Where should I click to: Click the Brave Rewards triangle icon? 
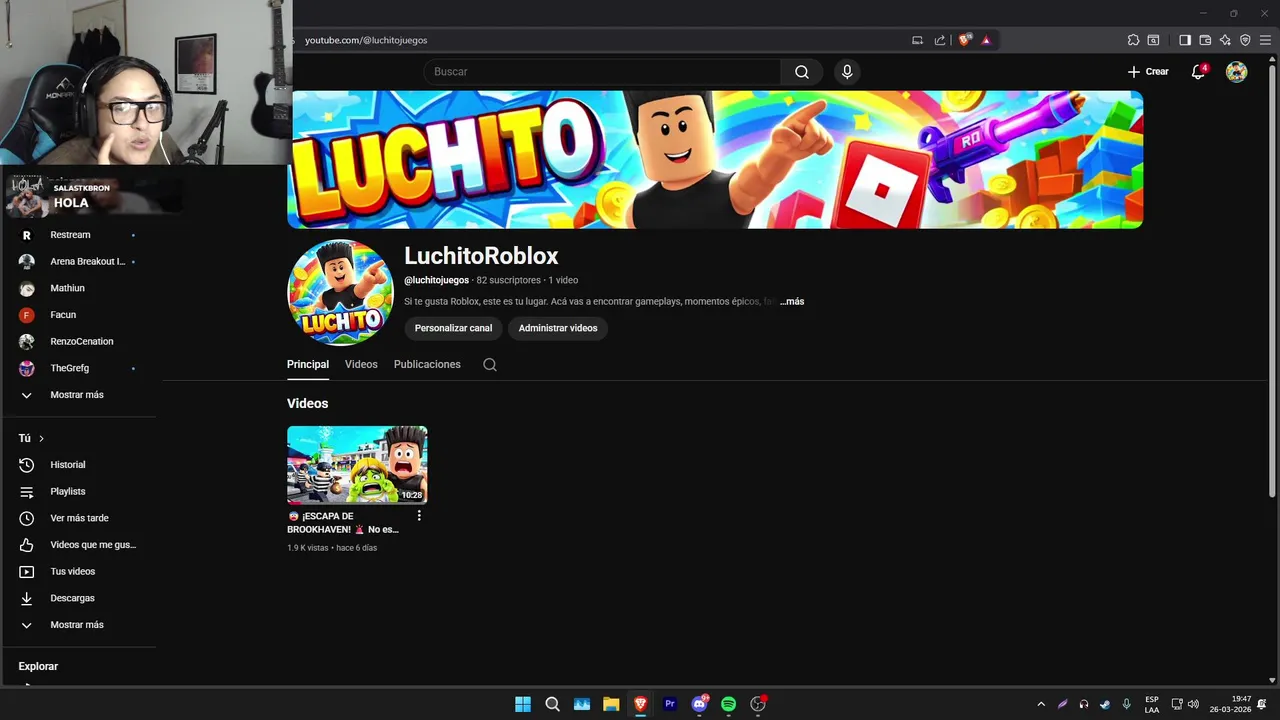click(x=986, y=40)
